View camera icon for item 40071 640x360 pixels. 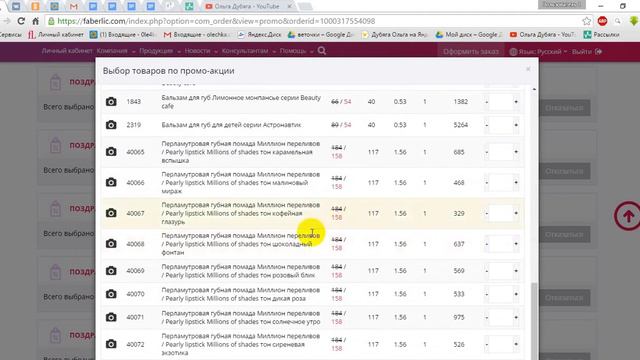click(x=111, y=317)
